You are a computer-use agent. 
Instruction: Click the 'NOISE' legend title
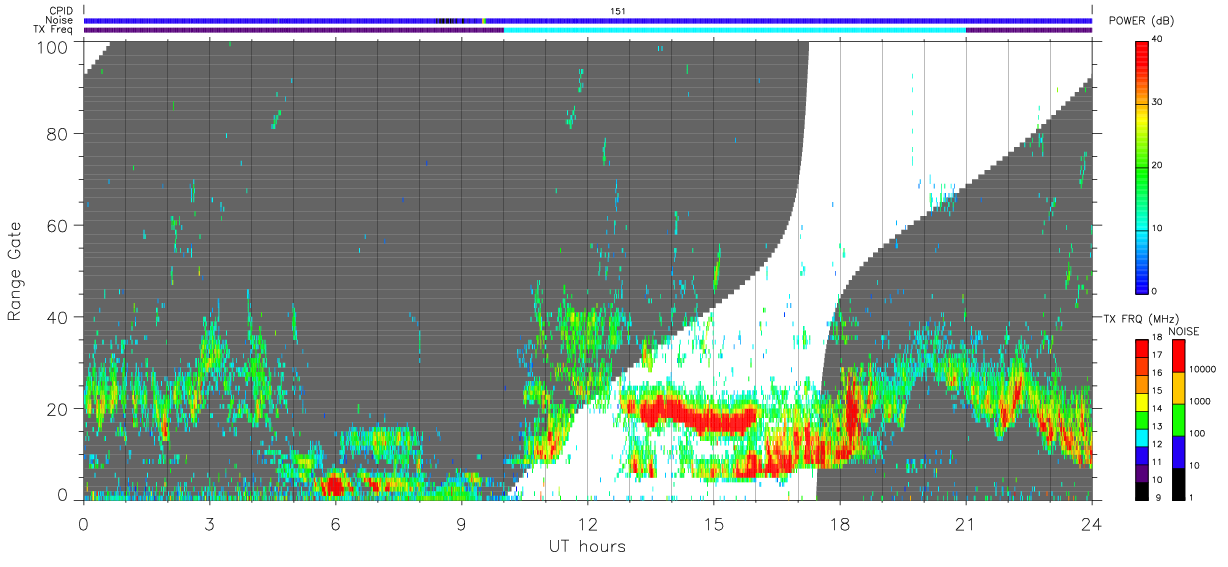[1183, 330]
